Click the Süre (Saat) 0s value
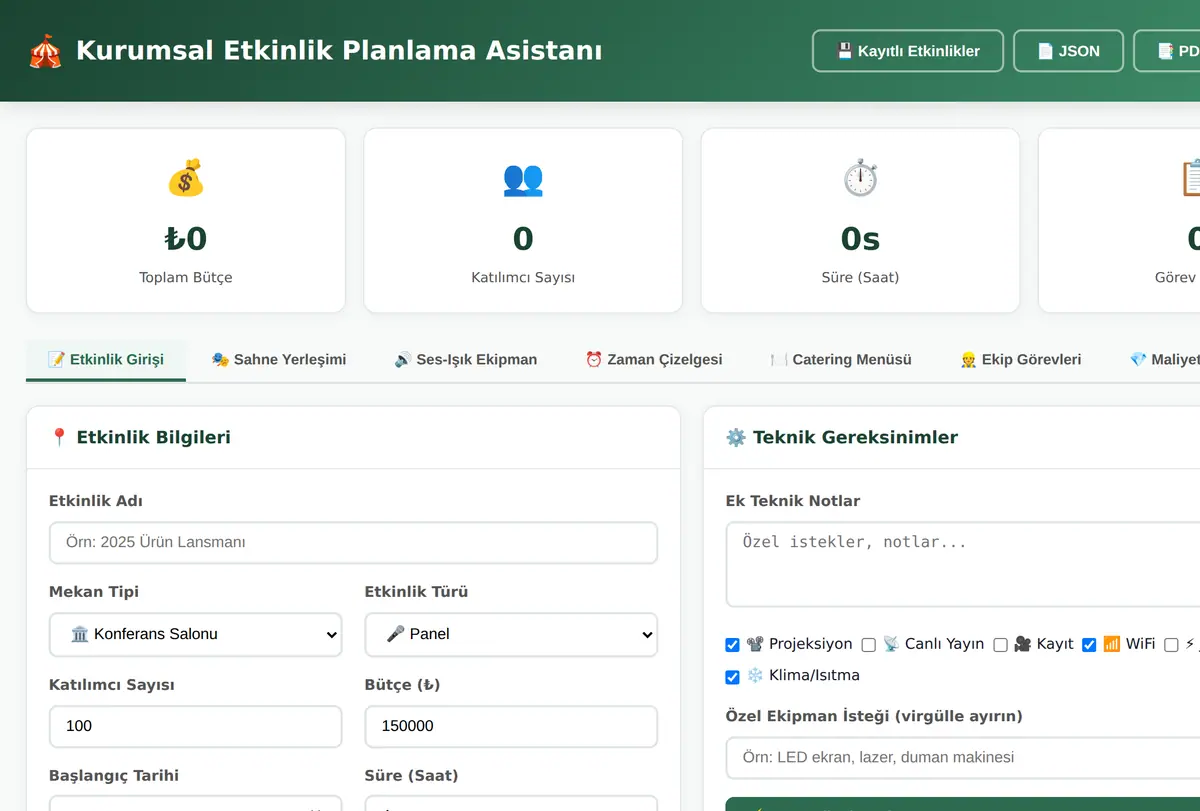Screen dimensions: 1200x811 pos(860,239)
